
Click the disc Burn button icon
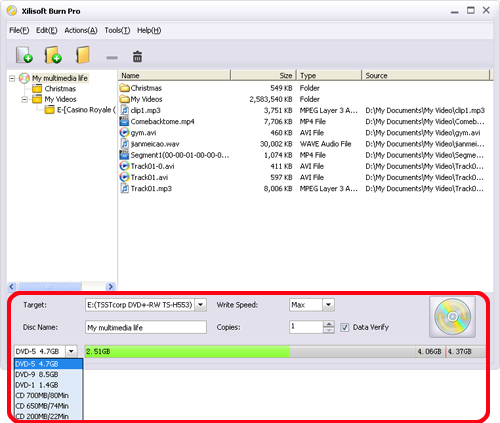point(452,317)
